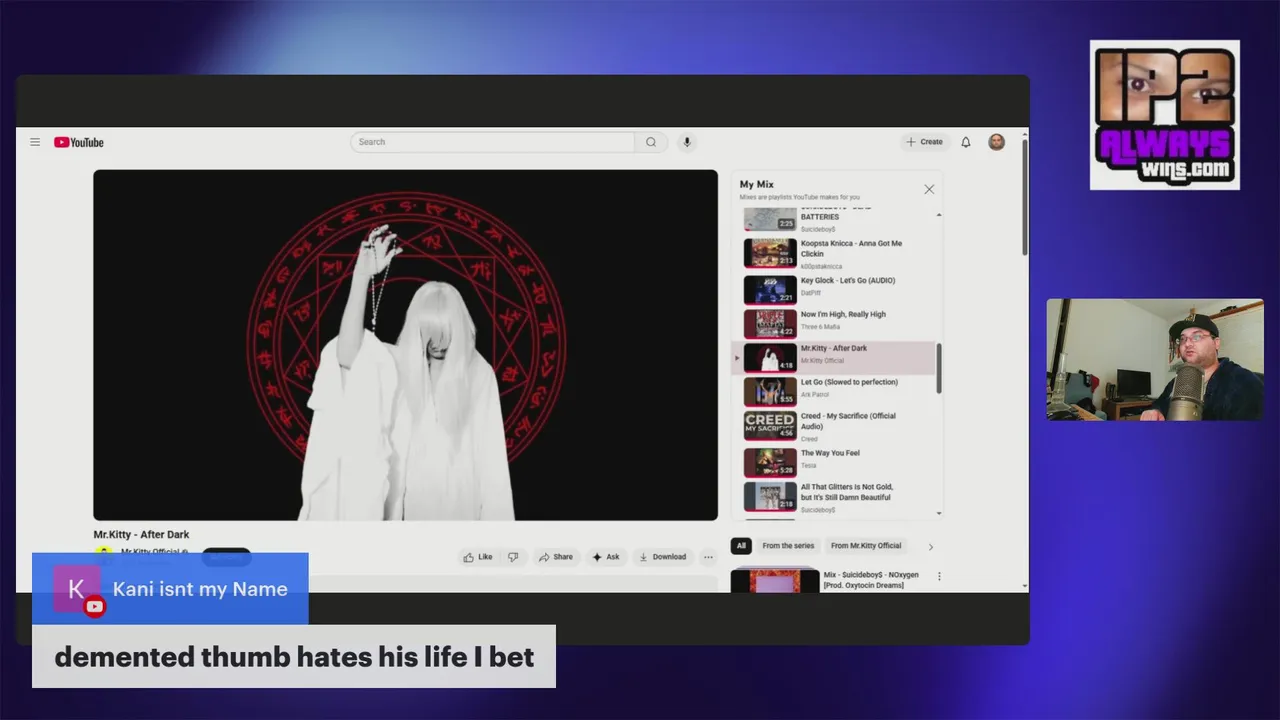Click the playlist scrollbar up arrow

coord(939,215)
